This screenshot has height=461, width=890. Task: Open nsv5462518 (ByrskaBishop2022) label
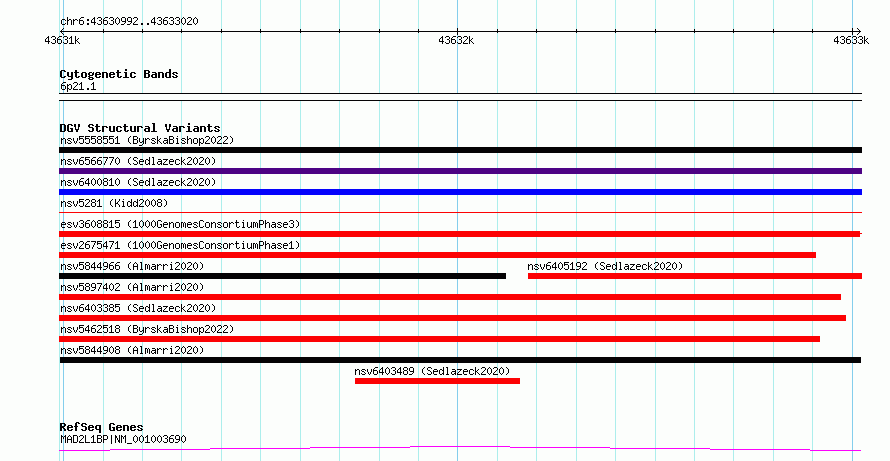click(147, 329)
